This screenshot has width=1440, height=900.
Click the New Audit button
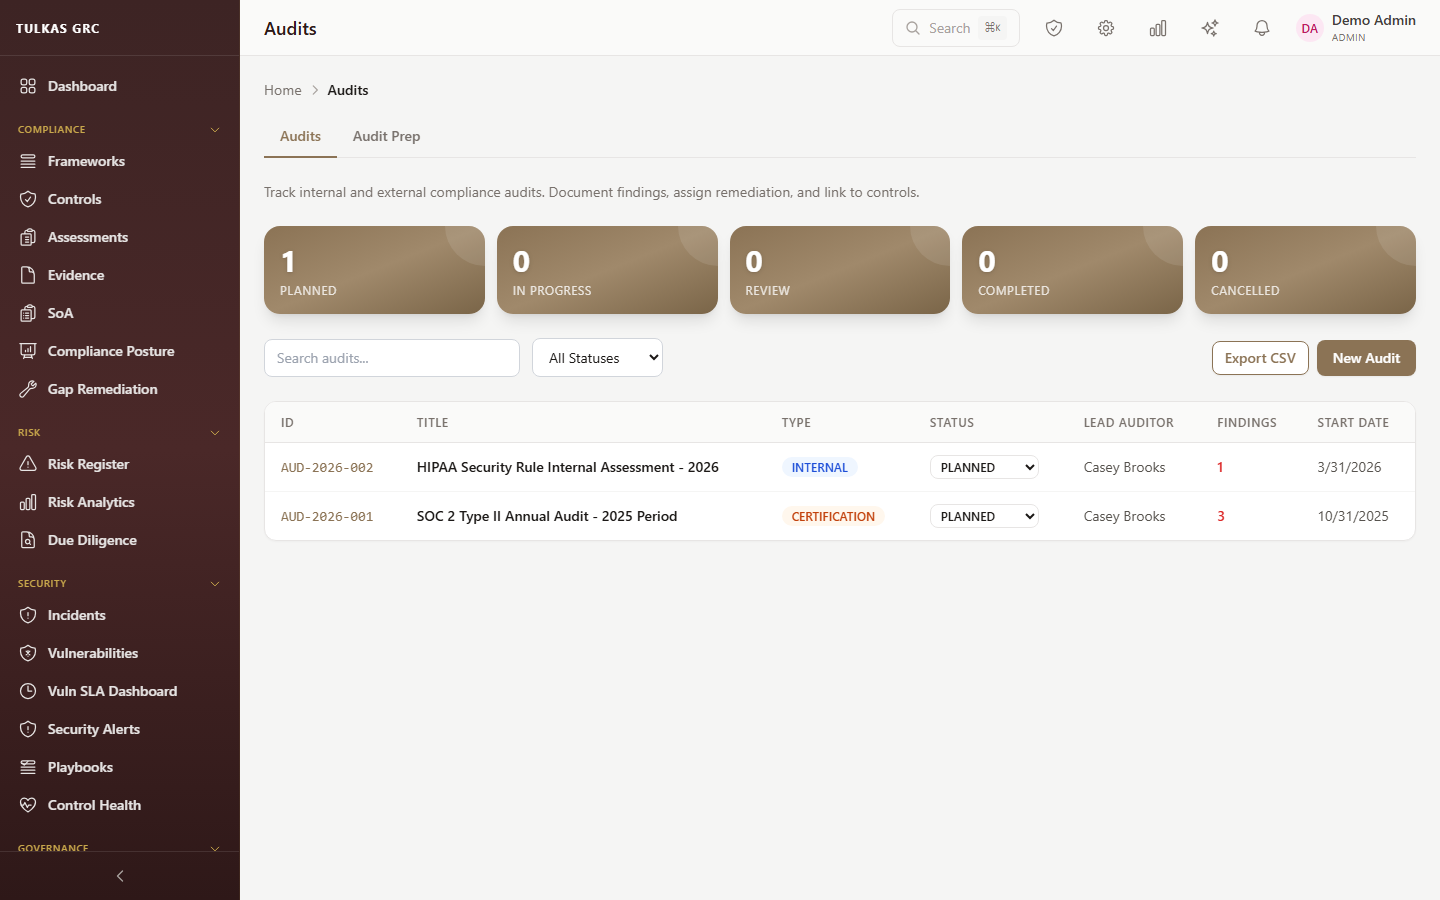(x=1366, y=358)
